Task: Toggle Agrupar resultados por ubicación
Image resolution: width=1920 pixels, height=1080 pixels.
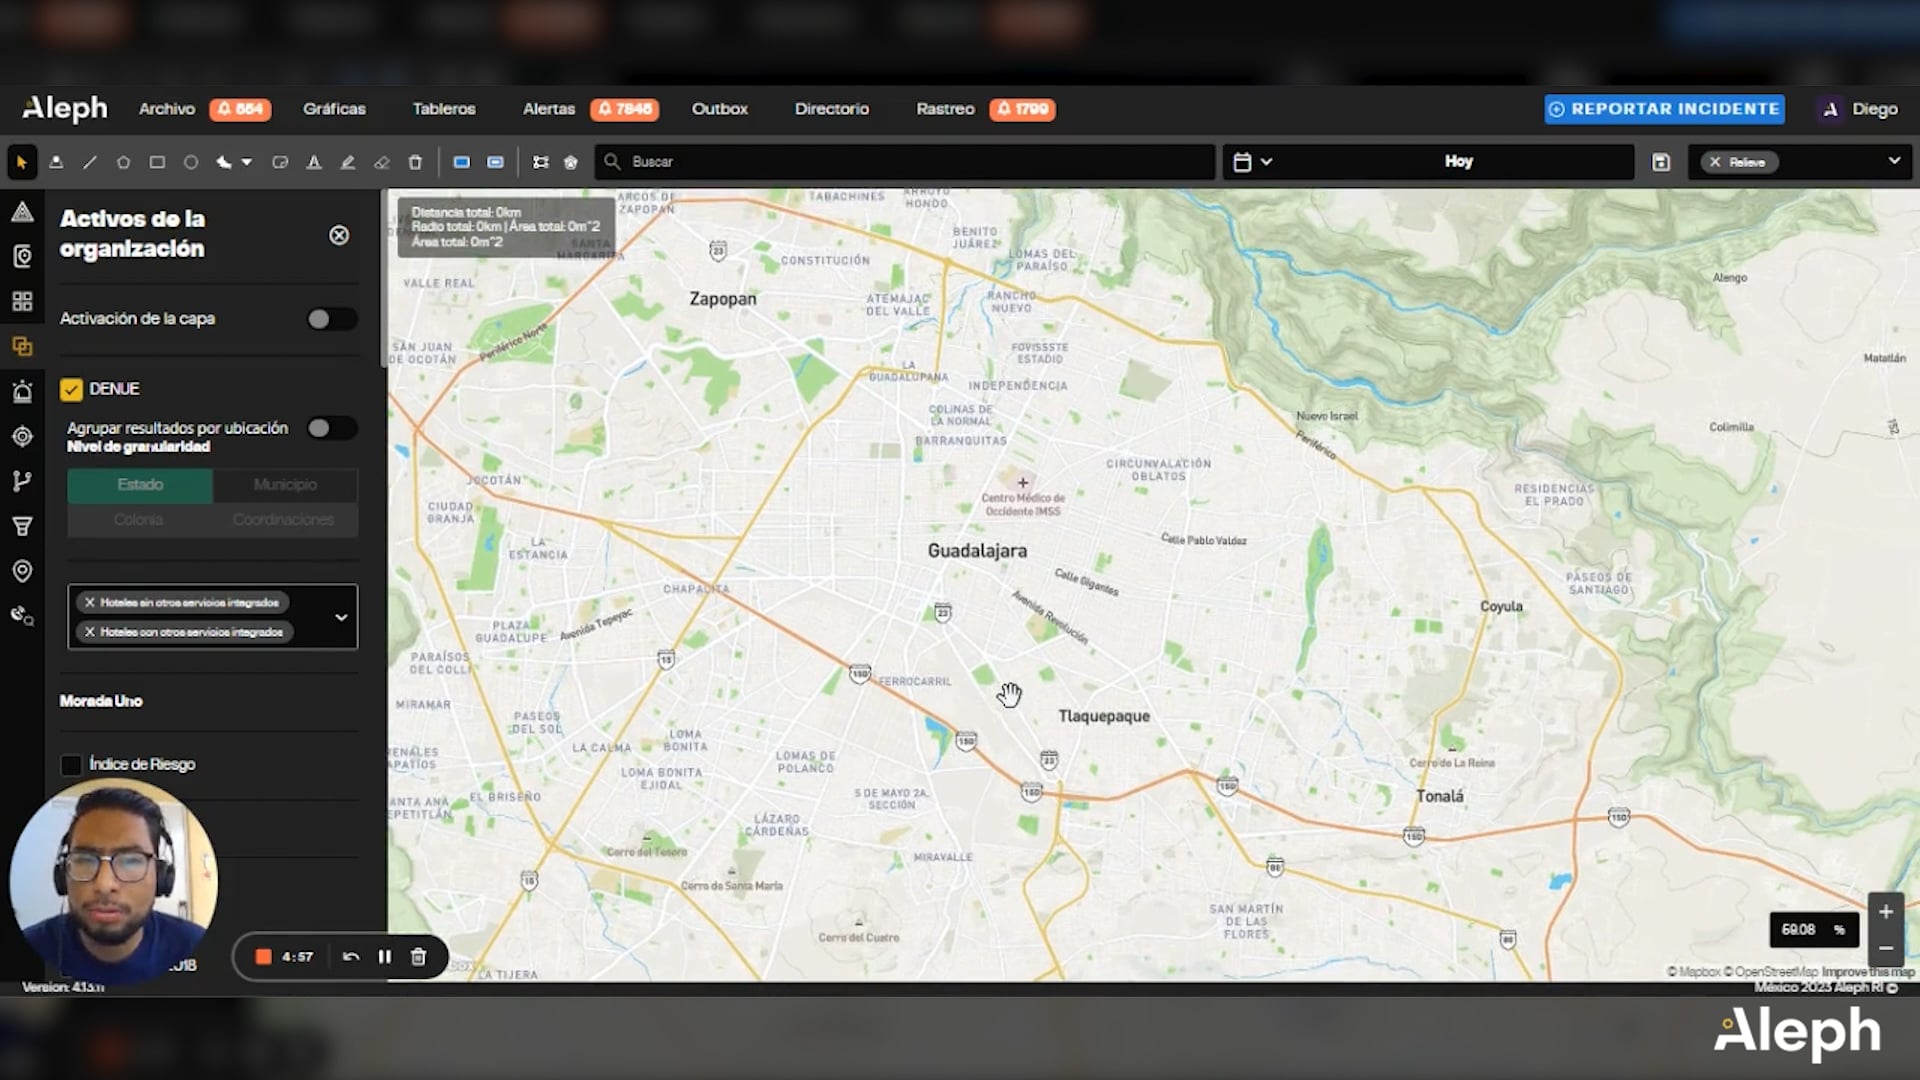Action: click(332, 428)
